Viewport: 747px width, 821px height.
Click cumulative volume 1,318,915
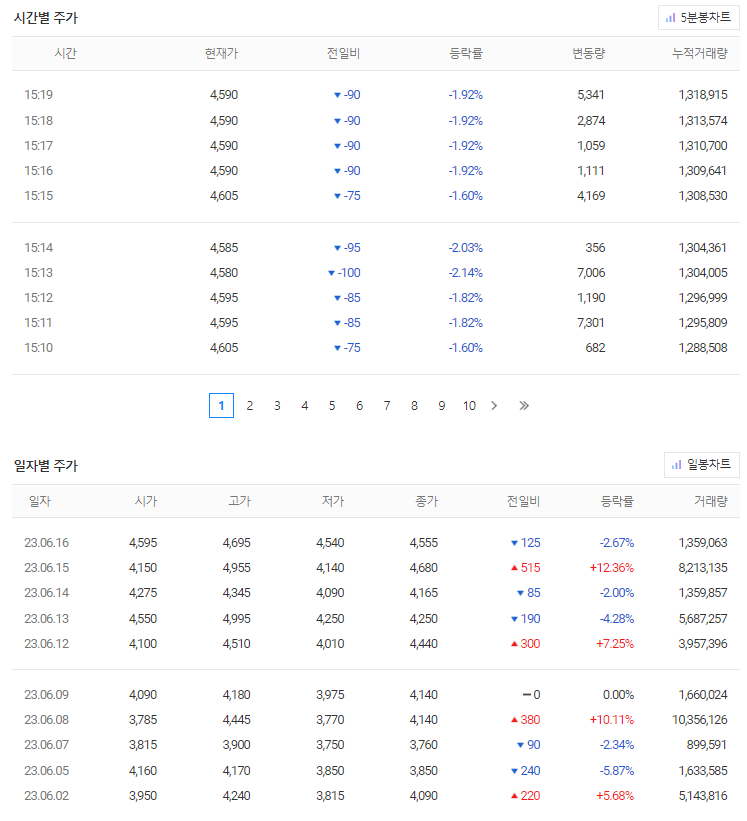[703, 95]
